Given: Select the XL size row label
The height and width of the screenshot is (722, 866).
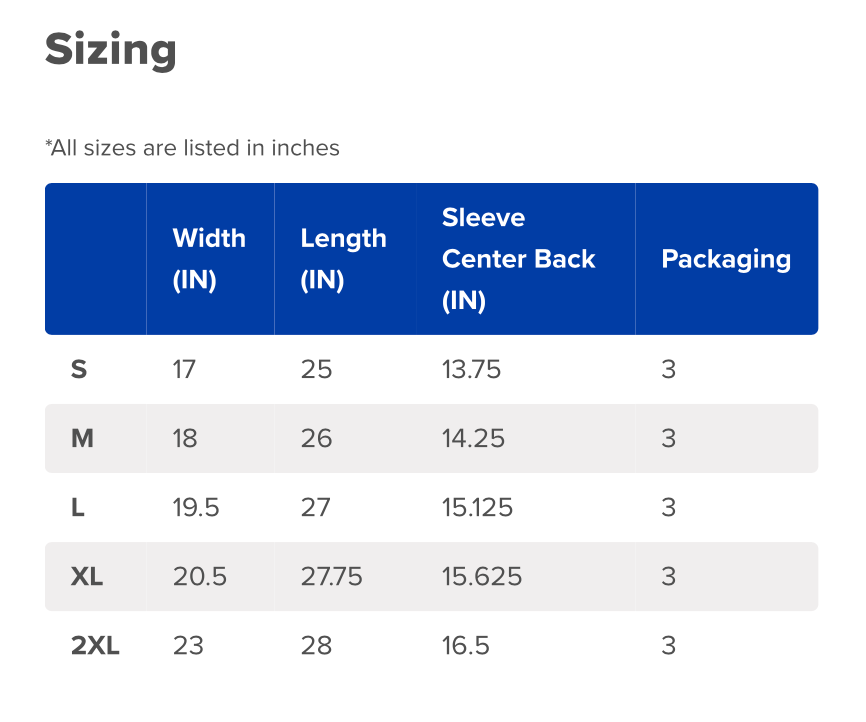Looking at the screenshot, I should [x=87, y=577].
